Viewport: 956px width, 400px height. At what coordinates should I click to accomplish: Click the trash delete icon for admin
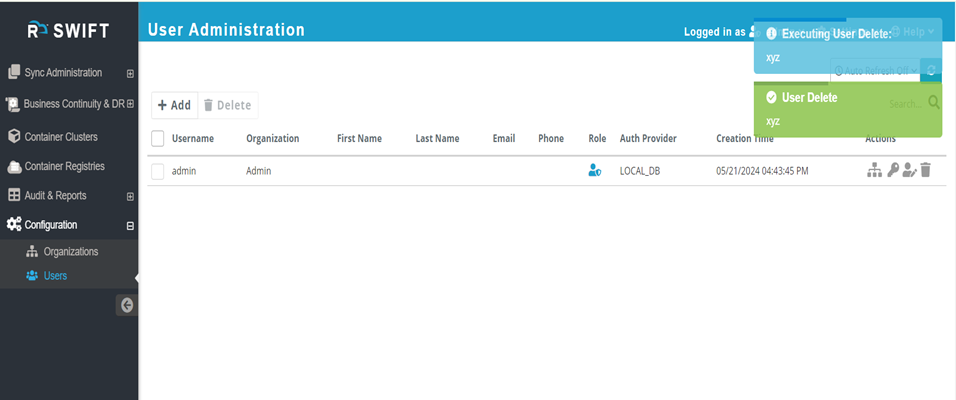(x=926, y=170)
